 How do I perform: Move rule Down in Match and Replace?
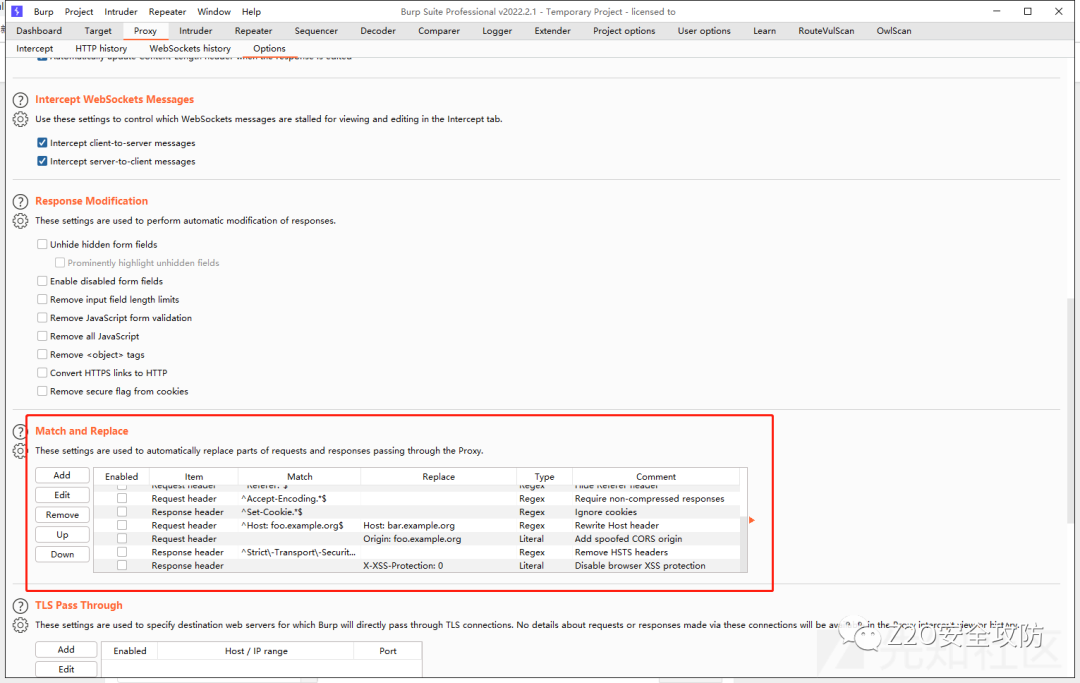click(x=62, y=554)
